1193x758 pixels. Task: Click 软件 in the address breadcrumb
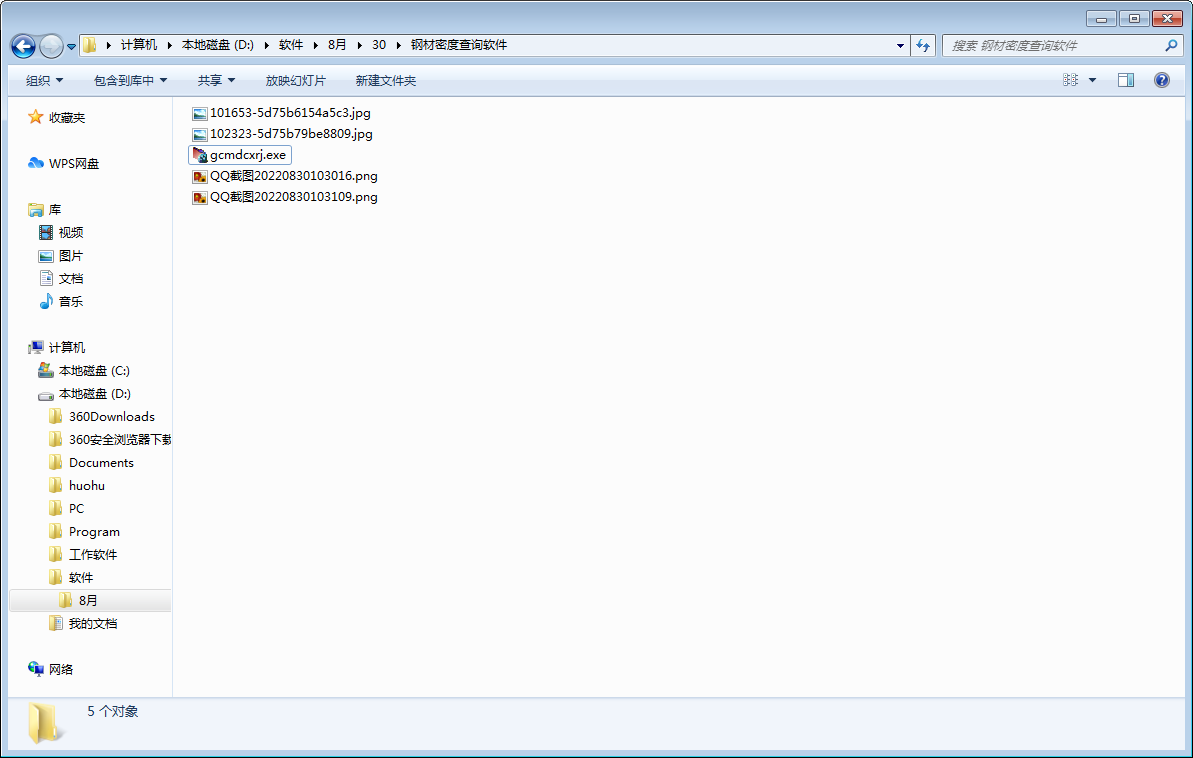click(291, 45)
